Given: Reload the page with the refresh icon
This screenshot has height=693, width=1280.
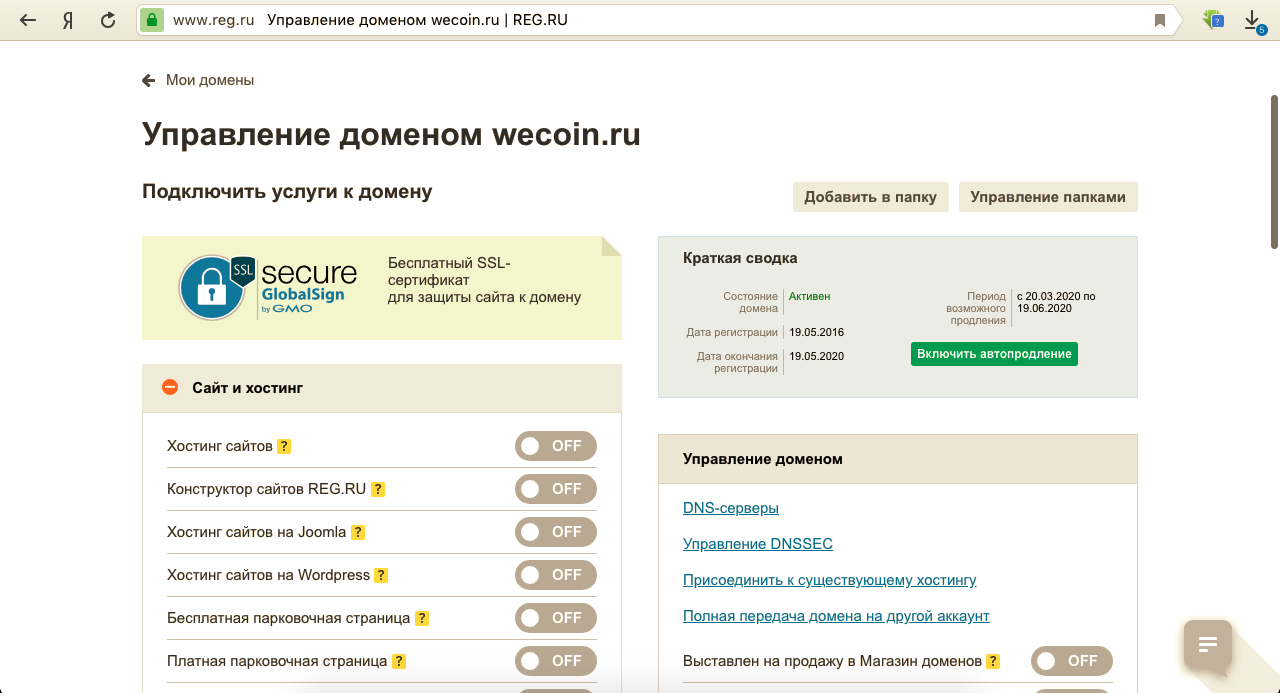Looking at the screenshot, I should click(108, 20).
